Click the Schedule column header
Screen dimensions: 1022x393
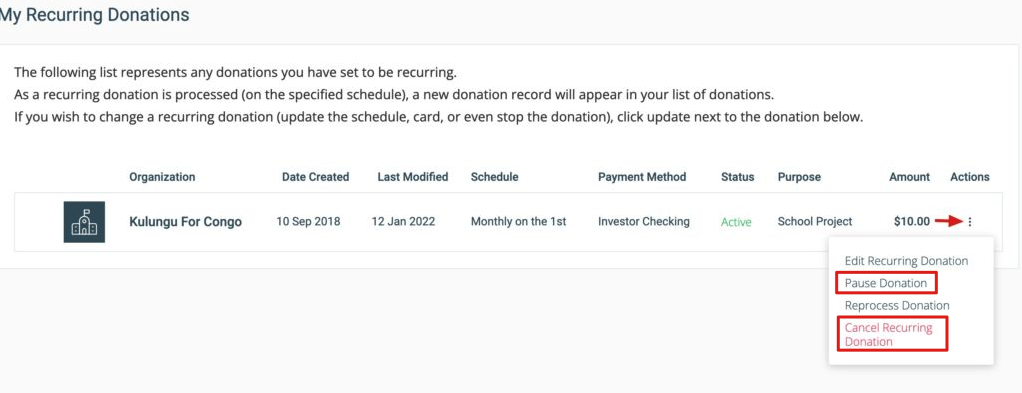(x=495, y=177)
